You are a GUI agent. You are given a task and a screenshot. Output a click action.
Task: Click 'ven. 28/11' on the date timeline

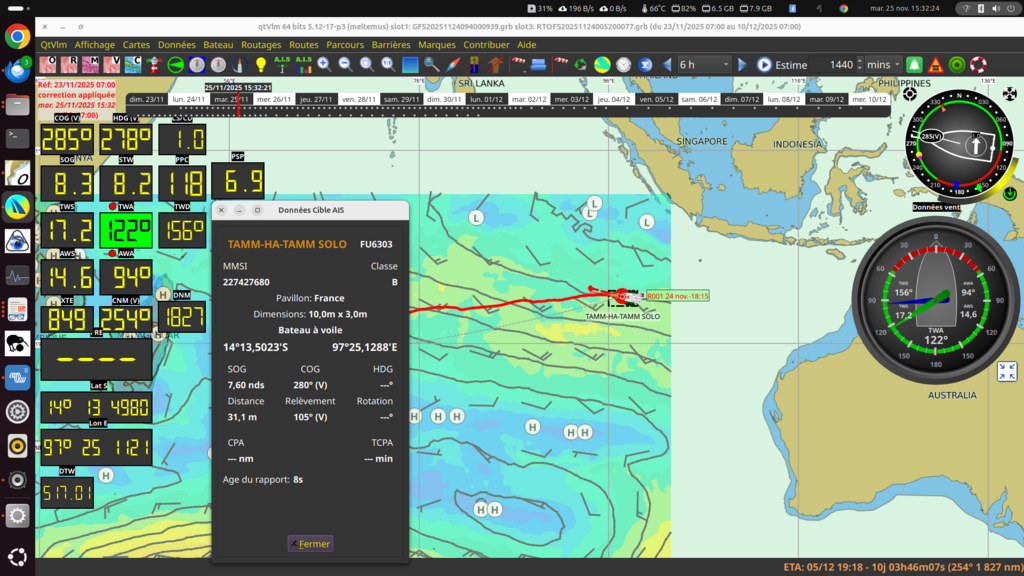pyautogui.click(x=360, y=99)
